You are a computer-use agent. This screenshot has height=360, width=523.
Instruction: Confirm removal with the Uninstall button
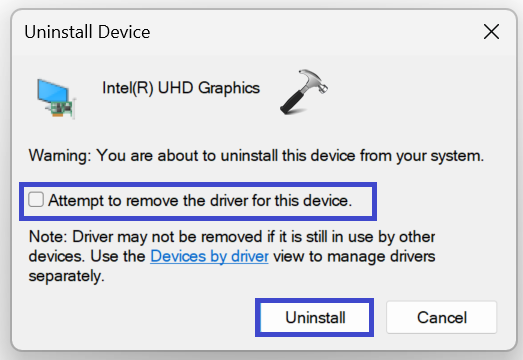coord(315,317)
